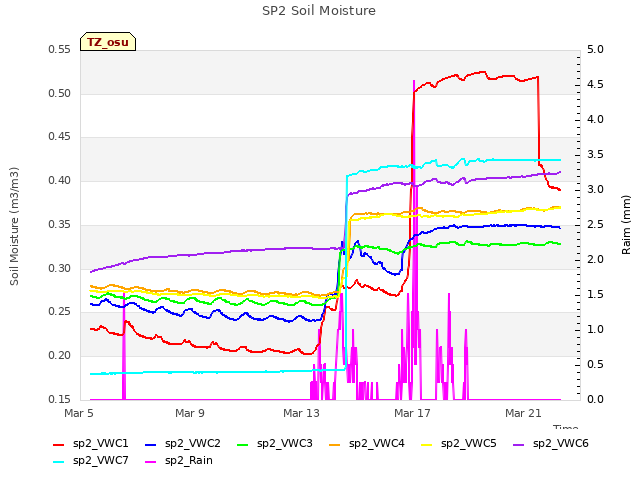Click the 0.20 left axis value
The width and height of the screenshot is (640, 480).
pos(60,356)
